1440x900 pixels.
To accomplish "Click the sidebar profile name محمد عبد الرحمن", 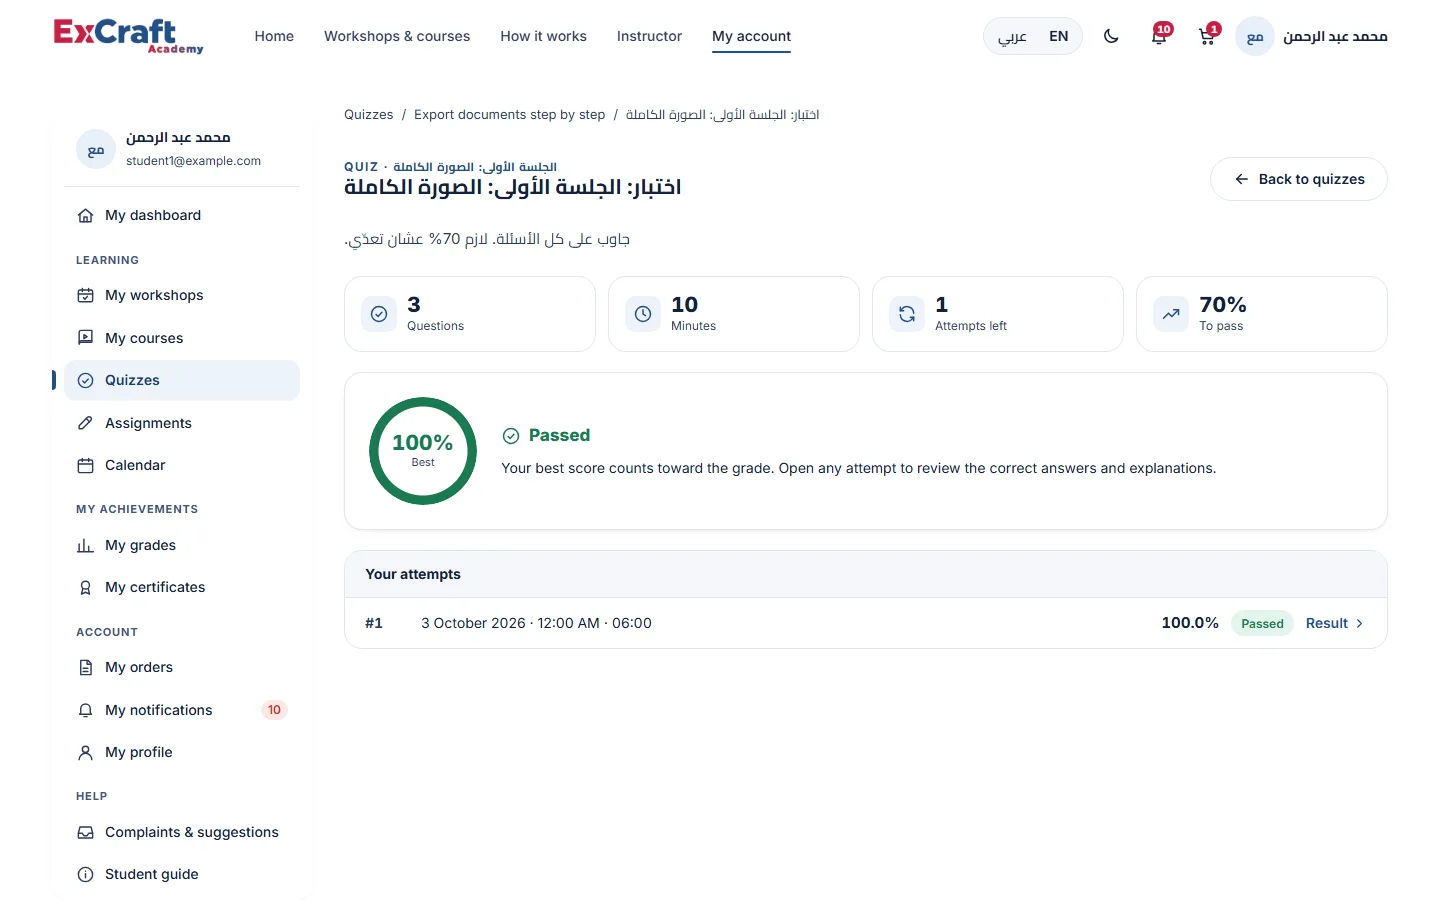I will [178, 138].
